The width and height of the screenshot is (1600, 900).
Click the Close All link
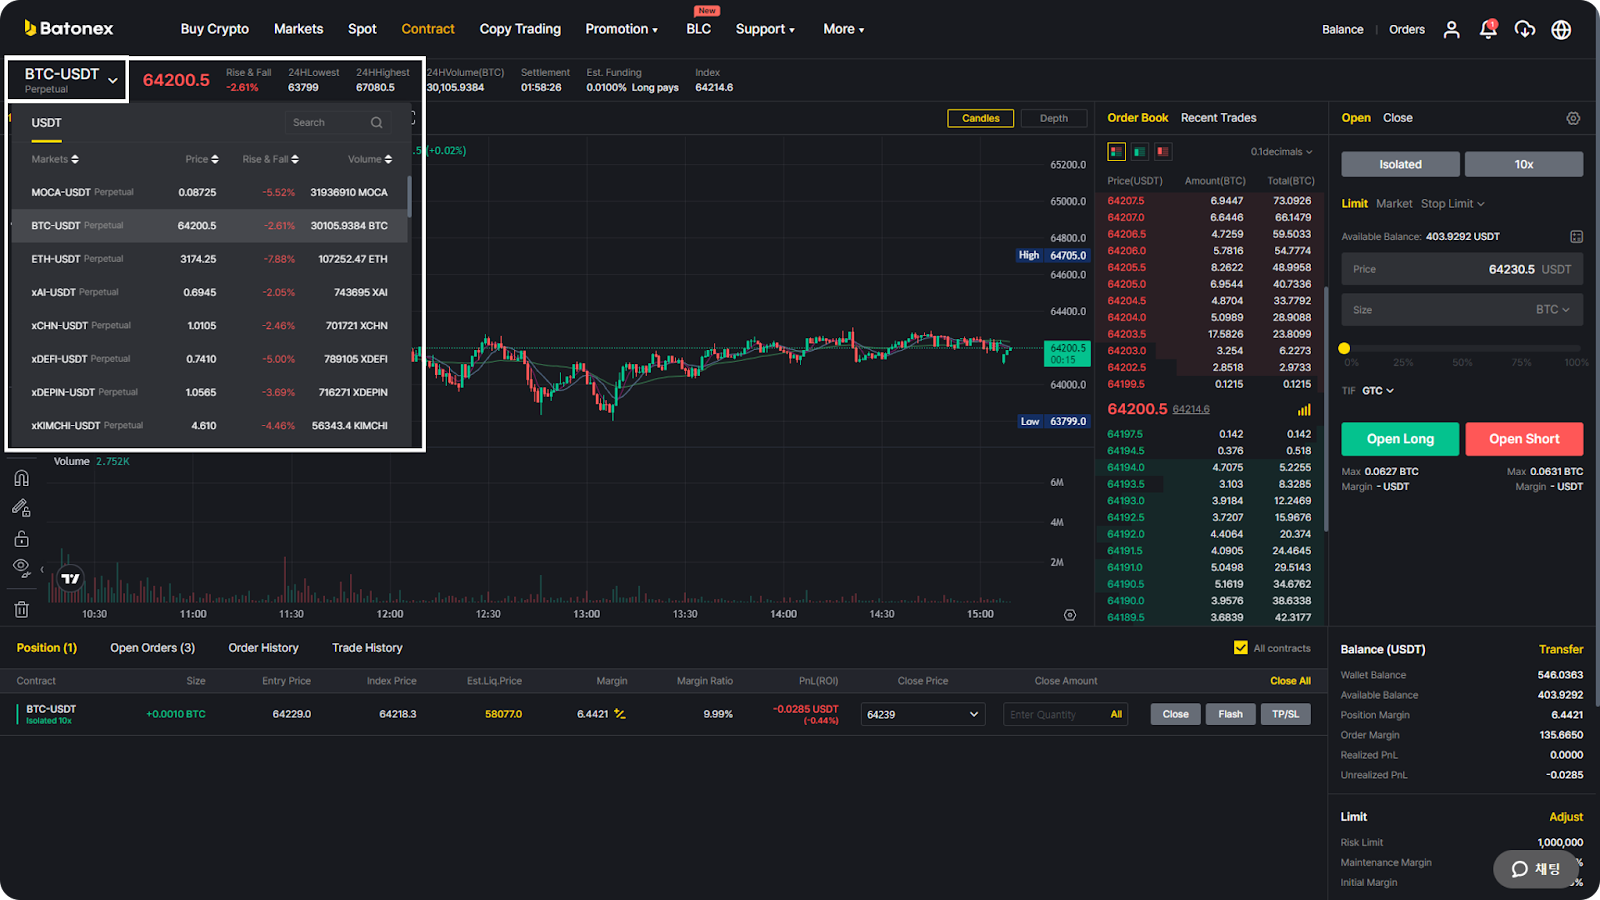[x=1290, y=681]
